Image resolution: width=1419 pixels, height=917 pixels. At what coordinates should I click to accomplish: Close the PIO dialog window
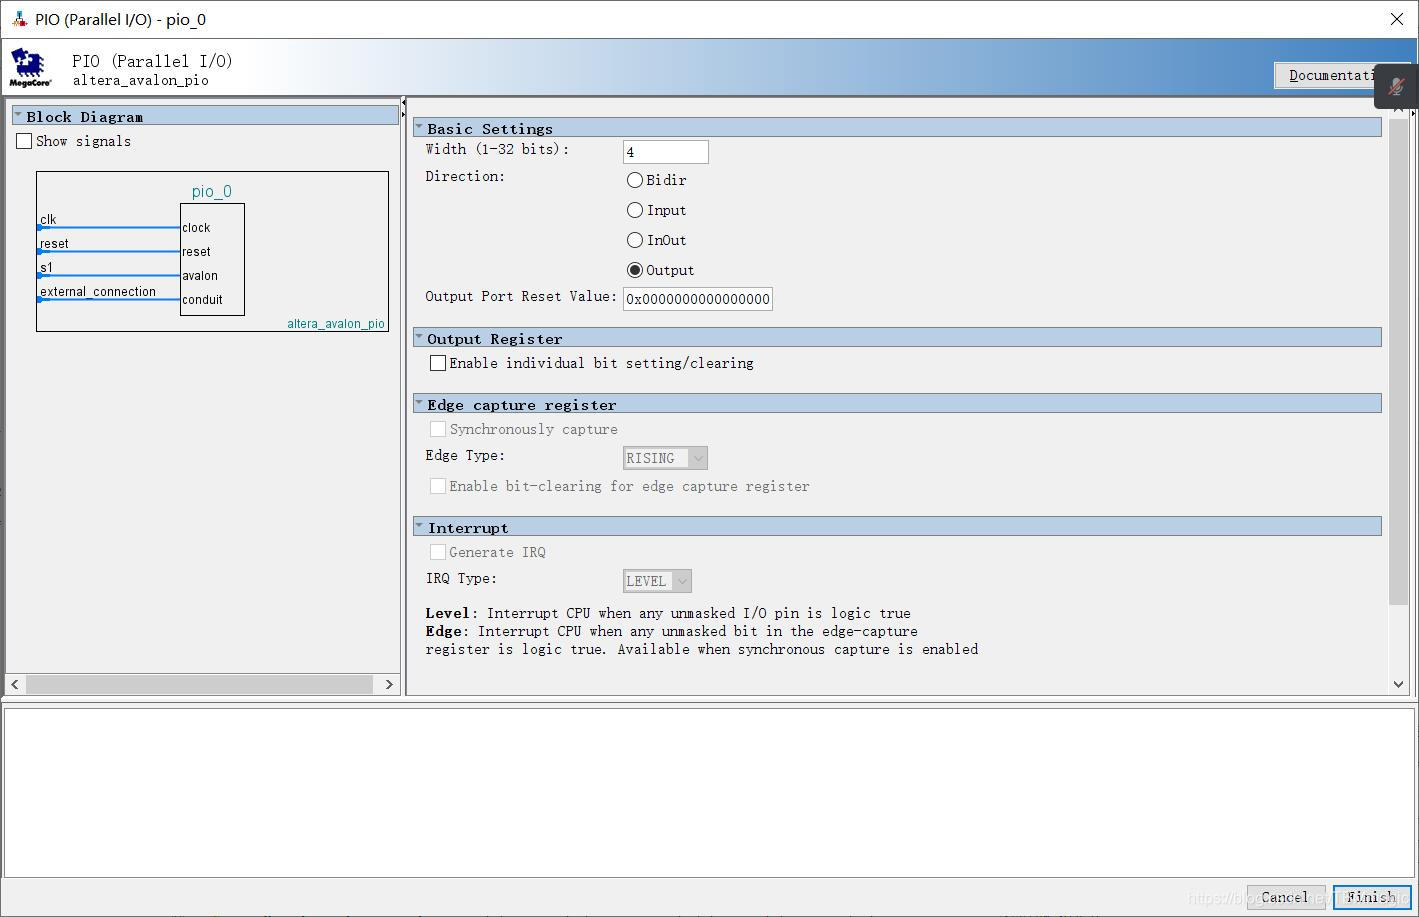pos(1397,19)
